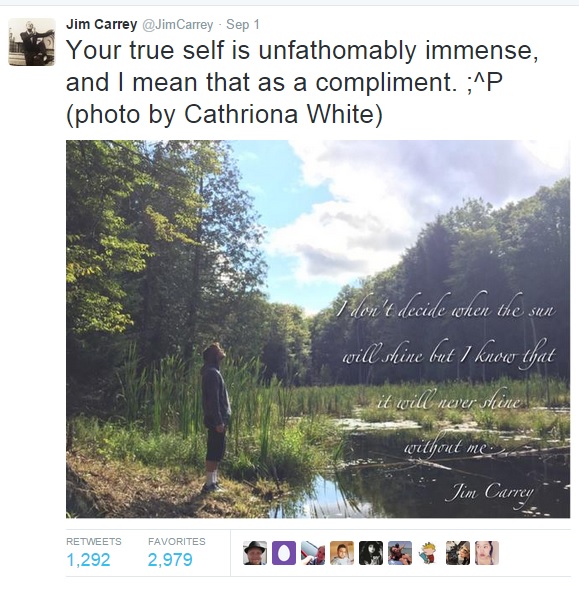This screenshot has height=589, width=579.
Task: Open the cartoon blond boy avatar
Action: tap(429, 553)
